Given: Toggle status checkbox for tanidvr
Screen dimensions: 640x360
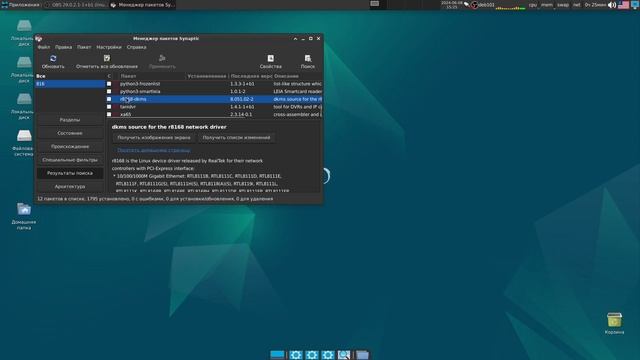Looking at the screenshot, I should pyautogui.click(x=109, y=107).
